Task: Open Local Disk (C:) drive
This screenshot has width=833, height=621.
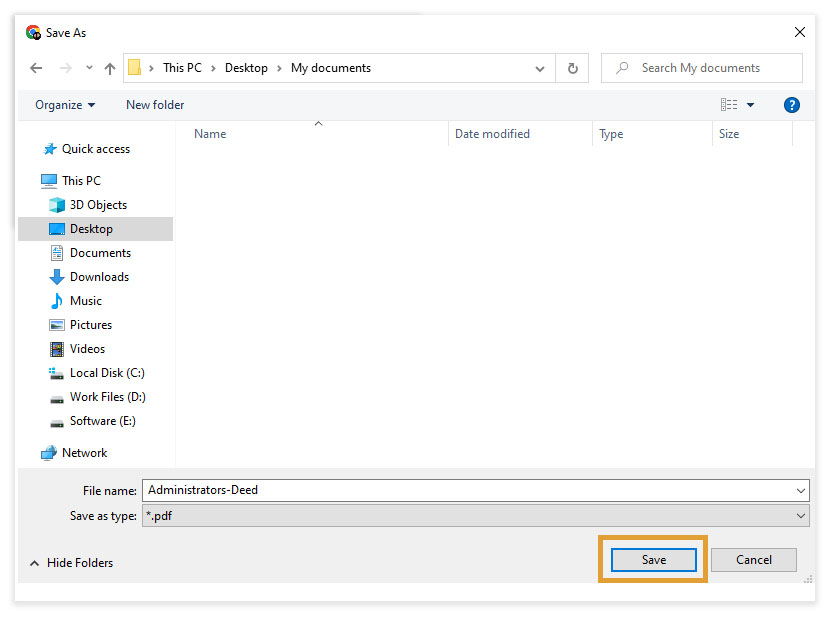Action: pos(107,373)
